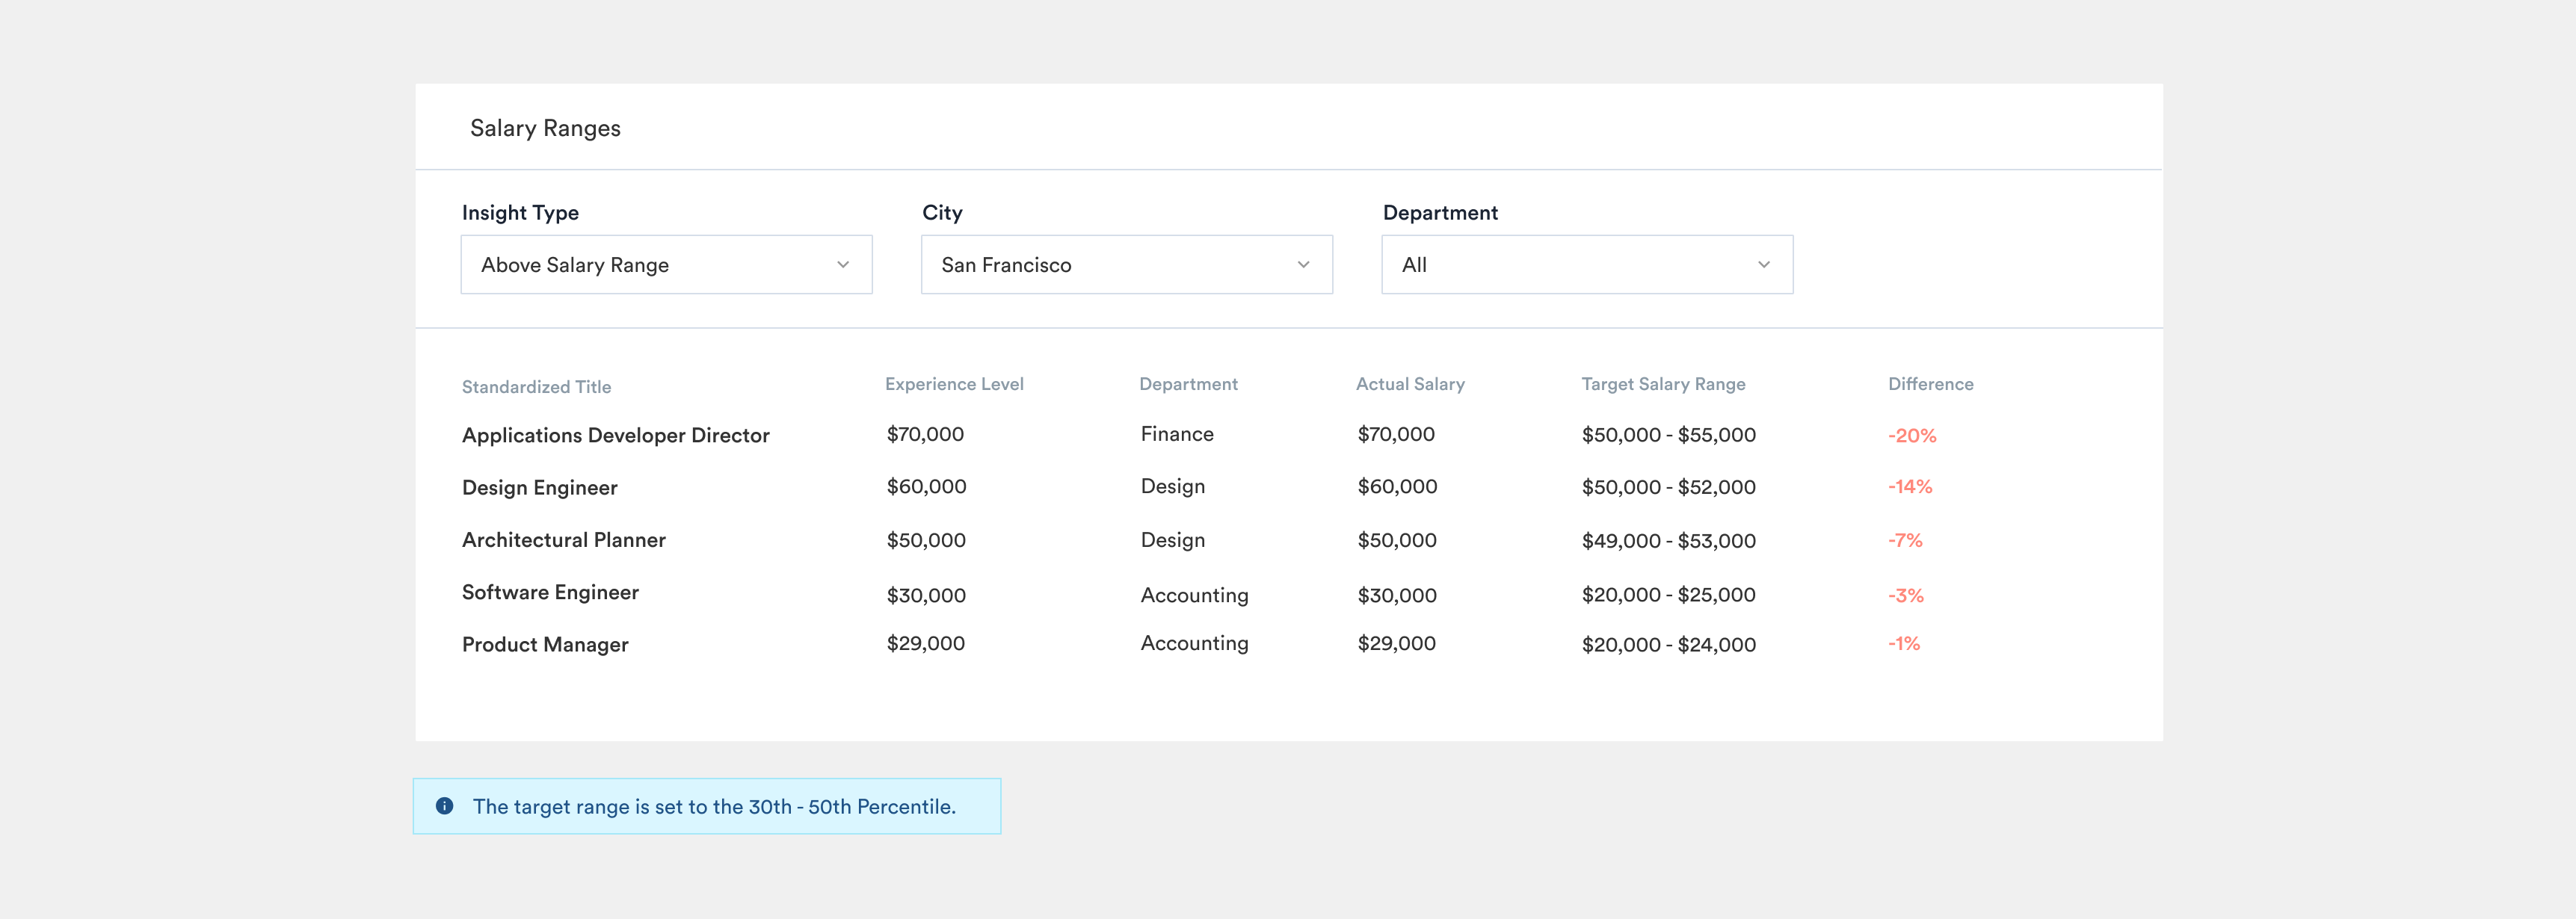Click the $70,000 experience level cell

pyautogui.click(x=925, y=434)
